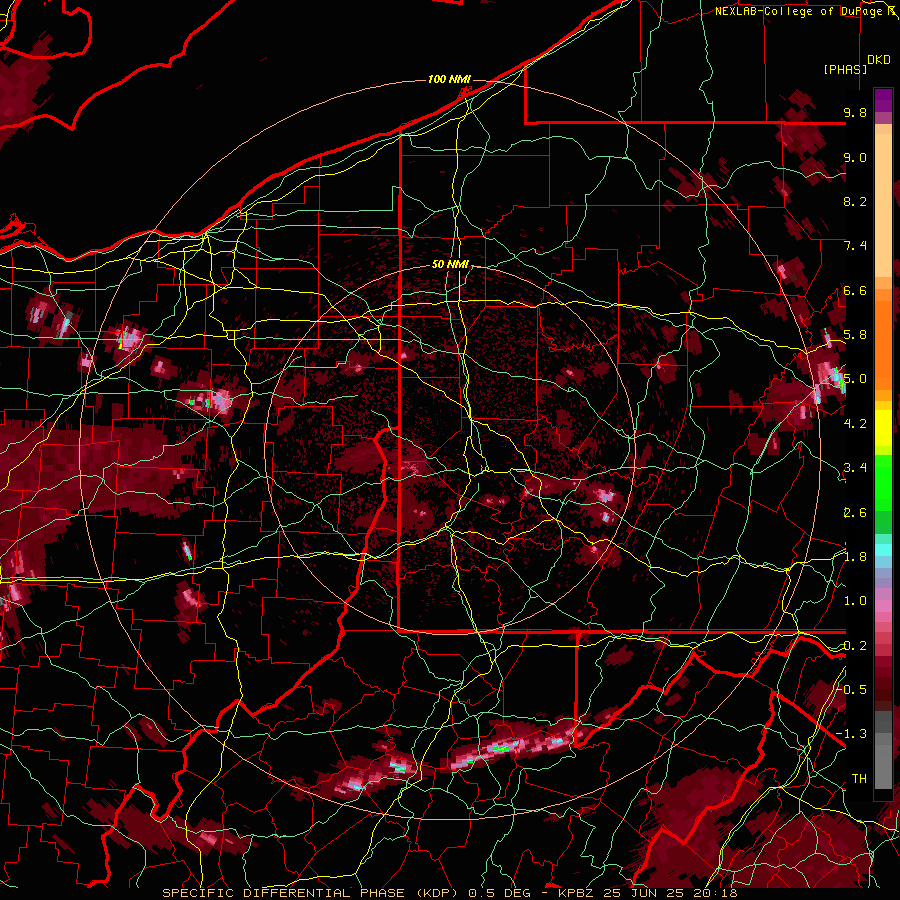Click the -1.3 value on the scale

(x=851, y=734)
